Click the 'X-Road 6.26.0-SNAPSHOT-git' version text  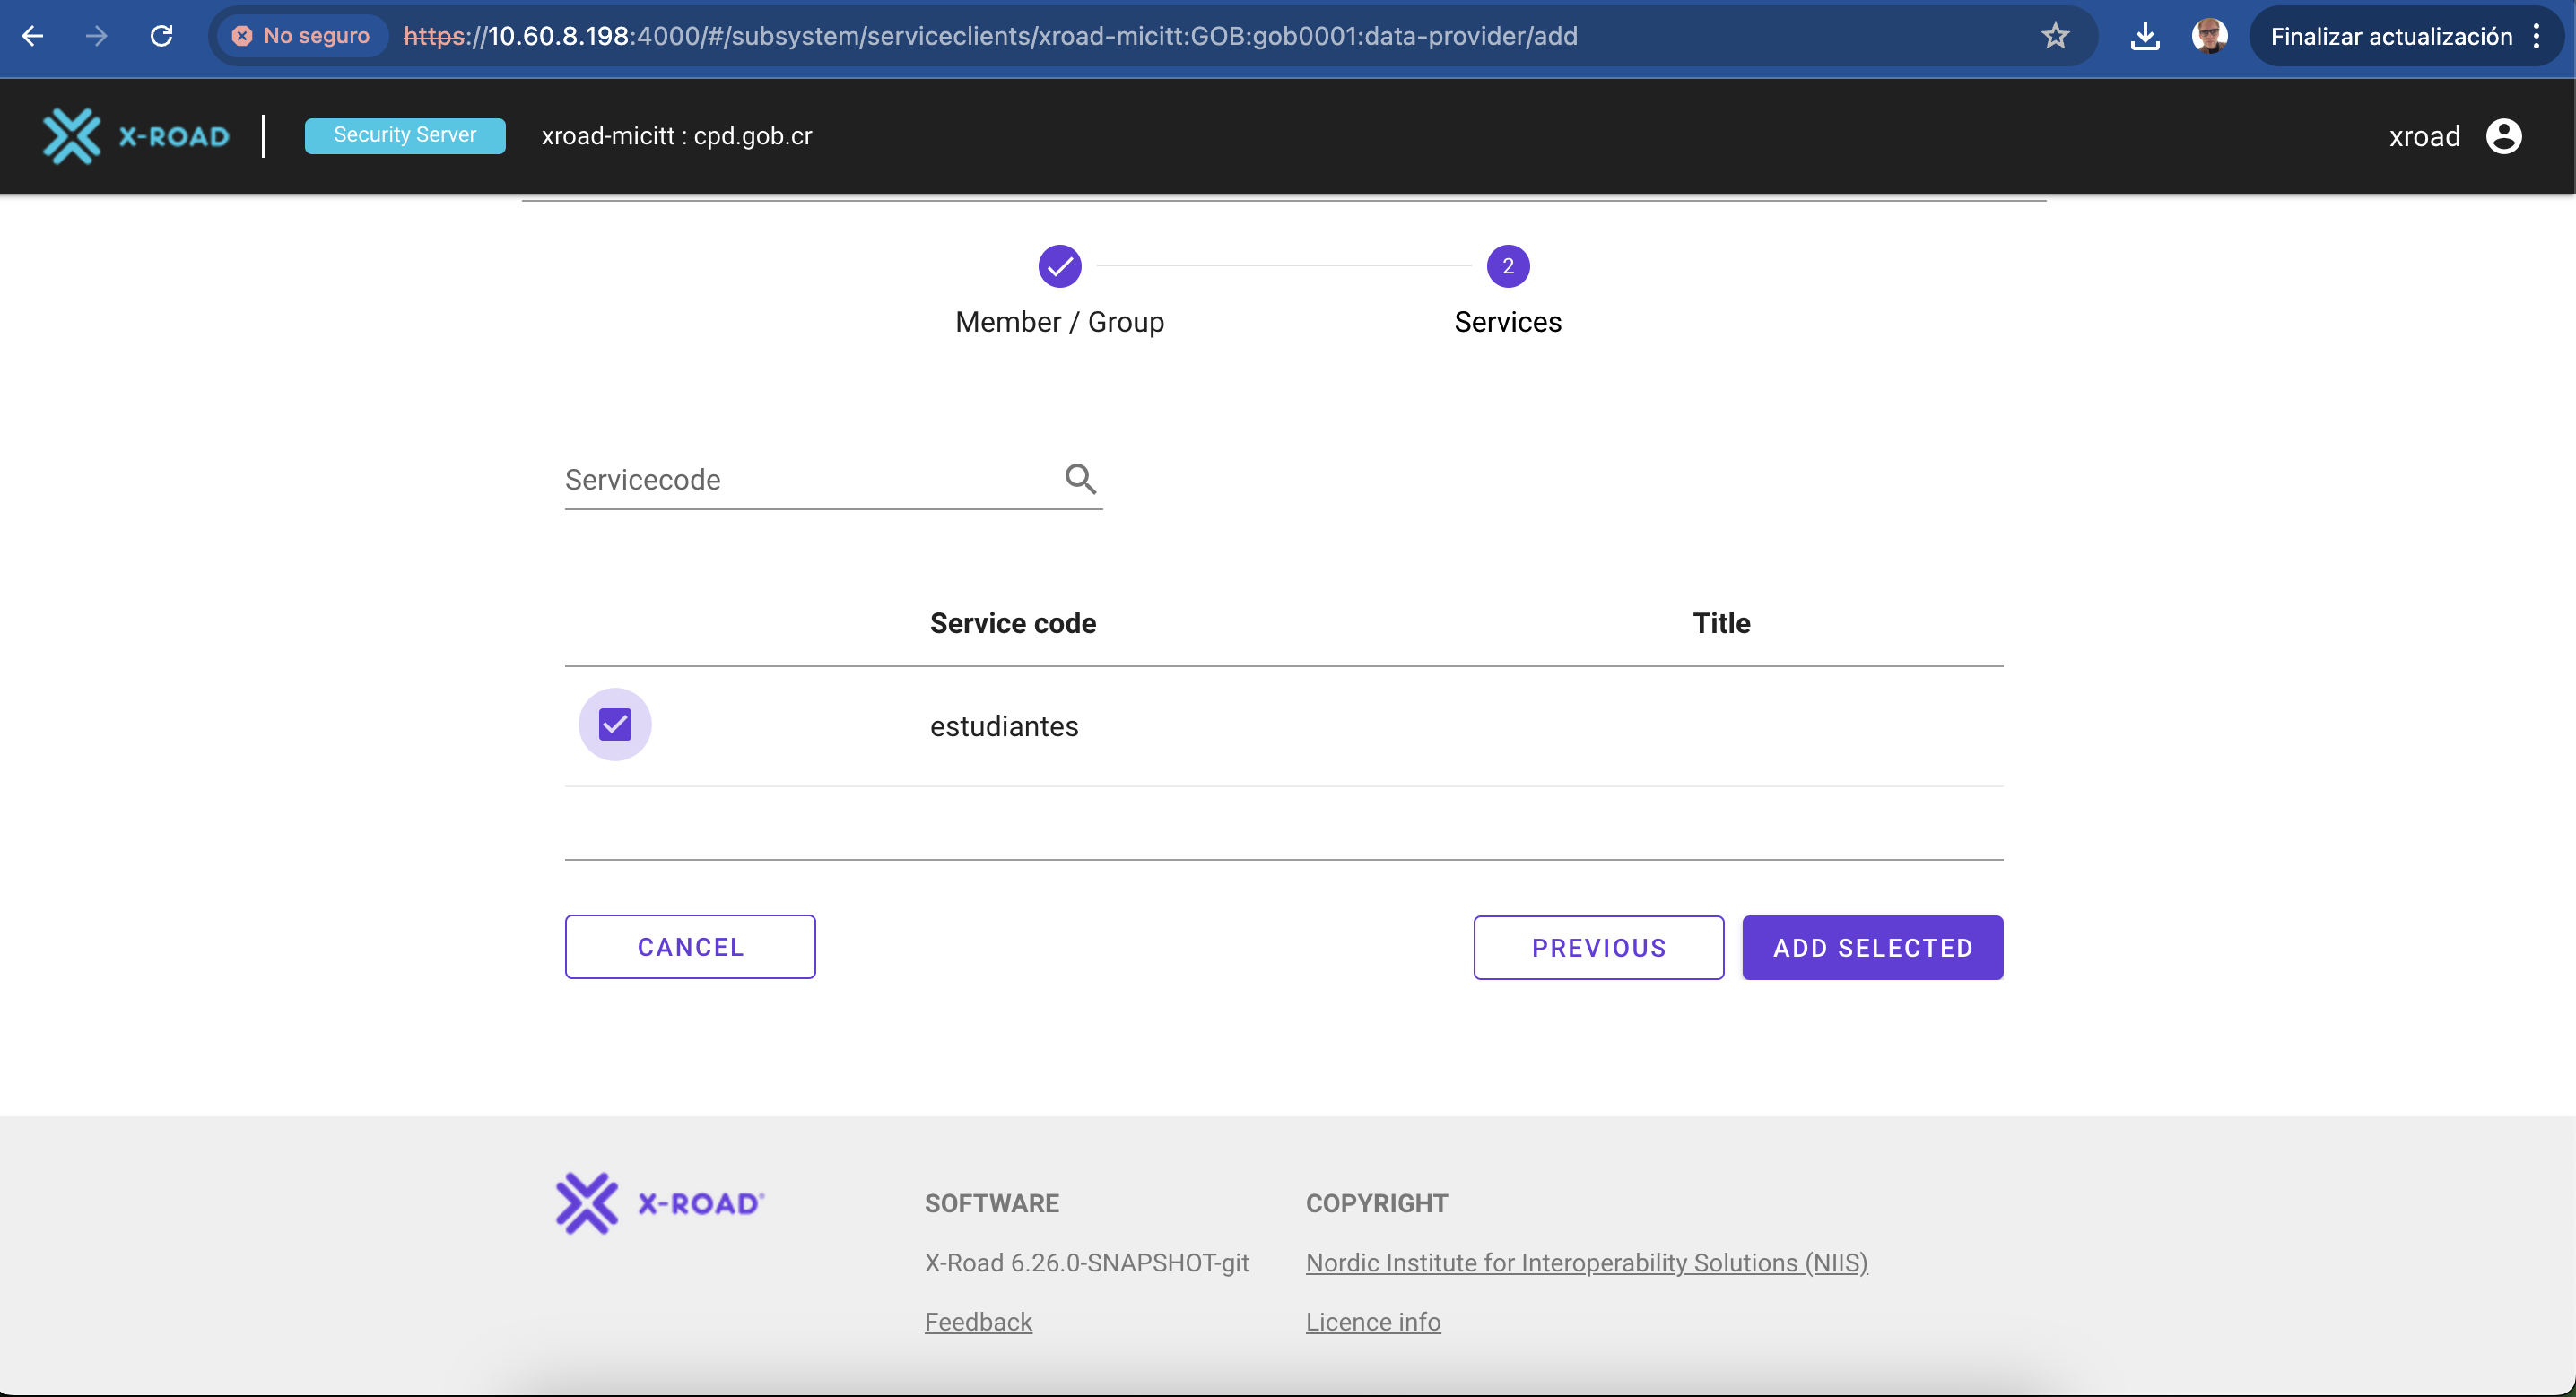pyautogui.click(x=1087, y=1263)
